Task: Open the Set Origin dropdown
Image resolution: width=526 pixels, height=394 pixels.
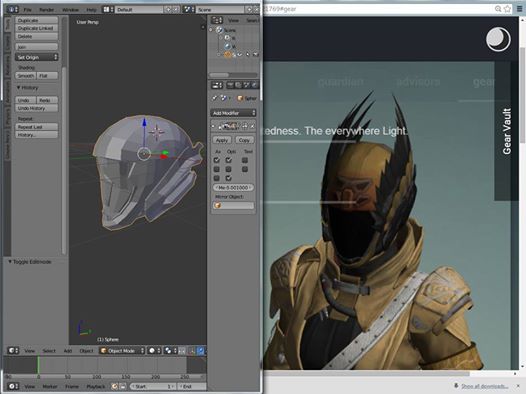Action: (37, 57)
